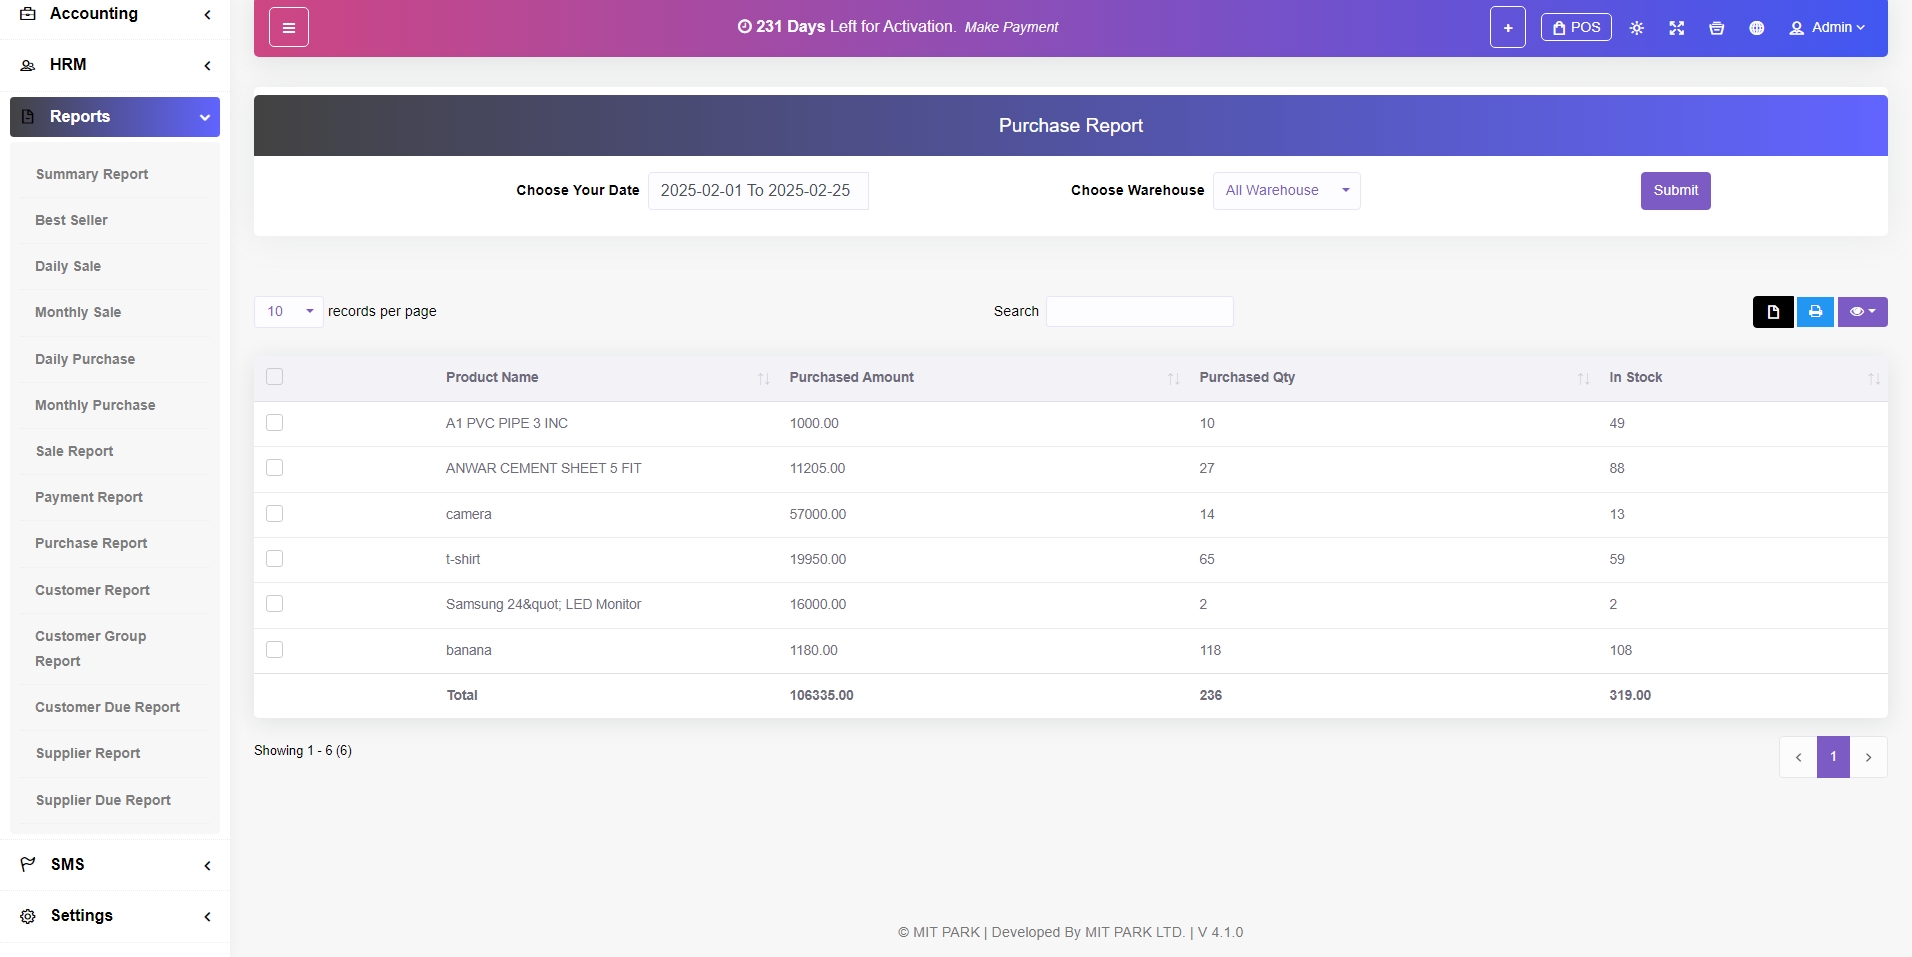Open the column visibility eye dropdown
The height and width of the screenshot is (957, 1912).
pos(1862,312)
